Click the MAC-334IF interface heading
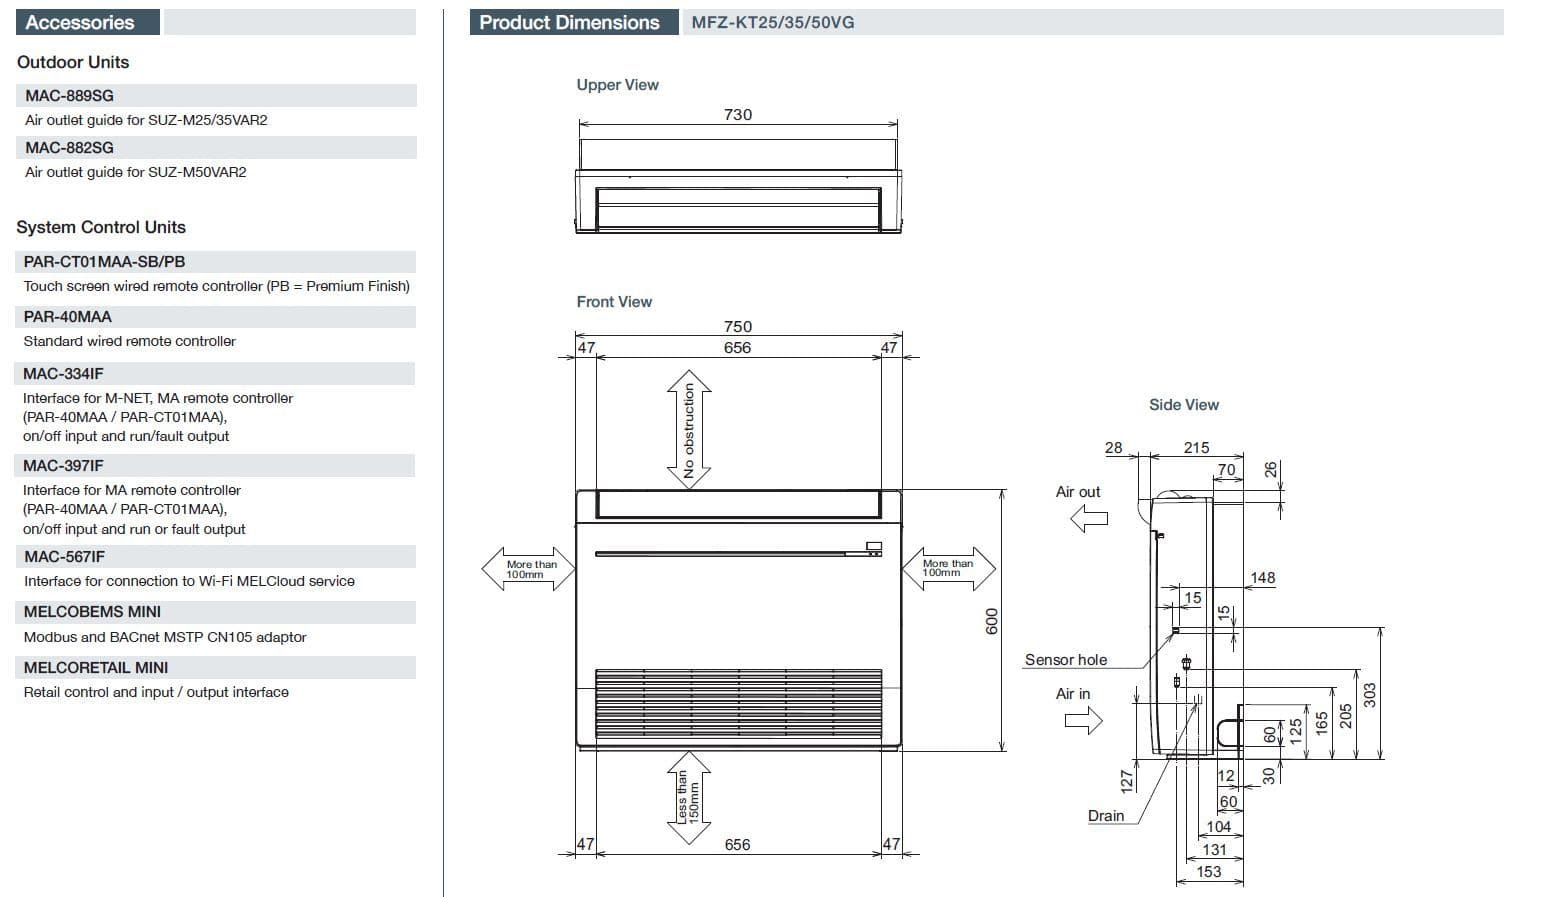Screen dimensions: 1549x897 63,373
